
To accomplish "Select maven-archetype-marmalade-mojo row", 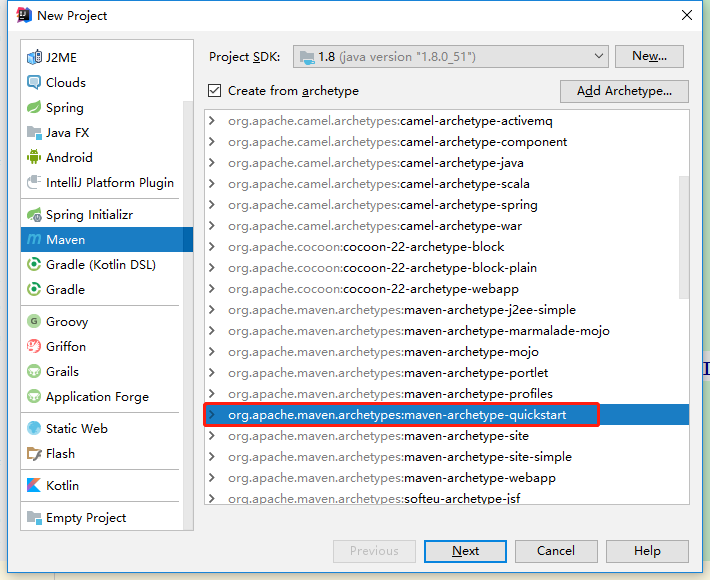I will click(446, 331).
